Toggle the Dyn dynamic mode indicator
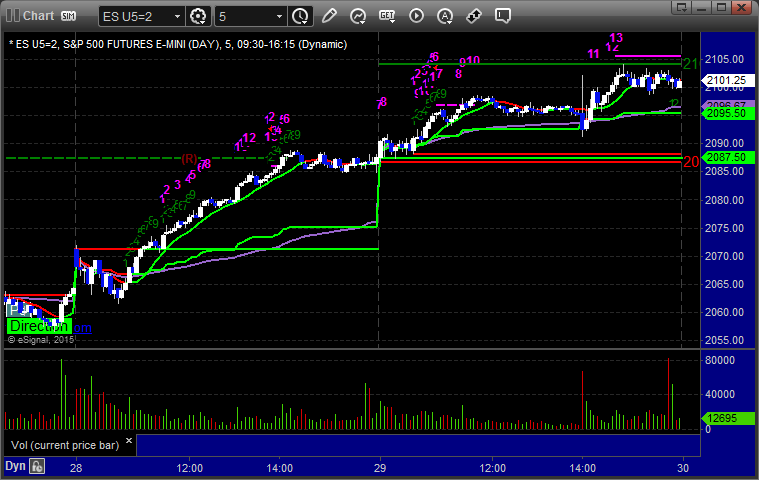759x480 pixels. pyautogui.click(x=15, y=466)
